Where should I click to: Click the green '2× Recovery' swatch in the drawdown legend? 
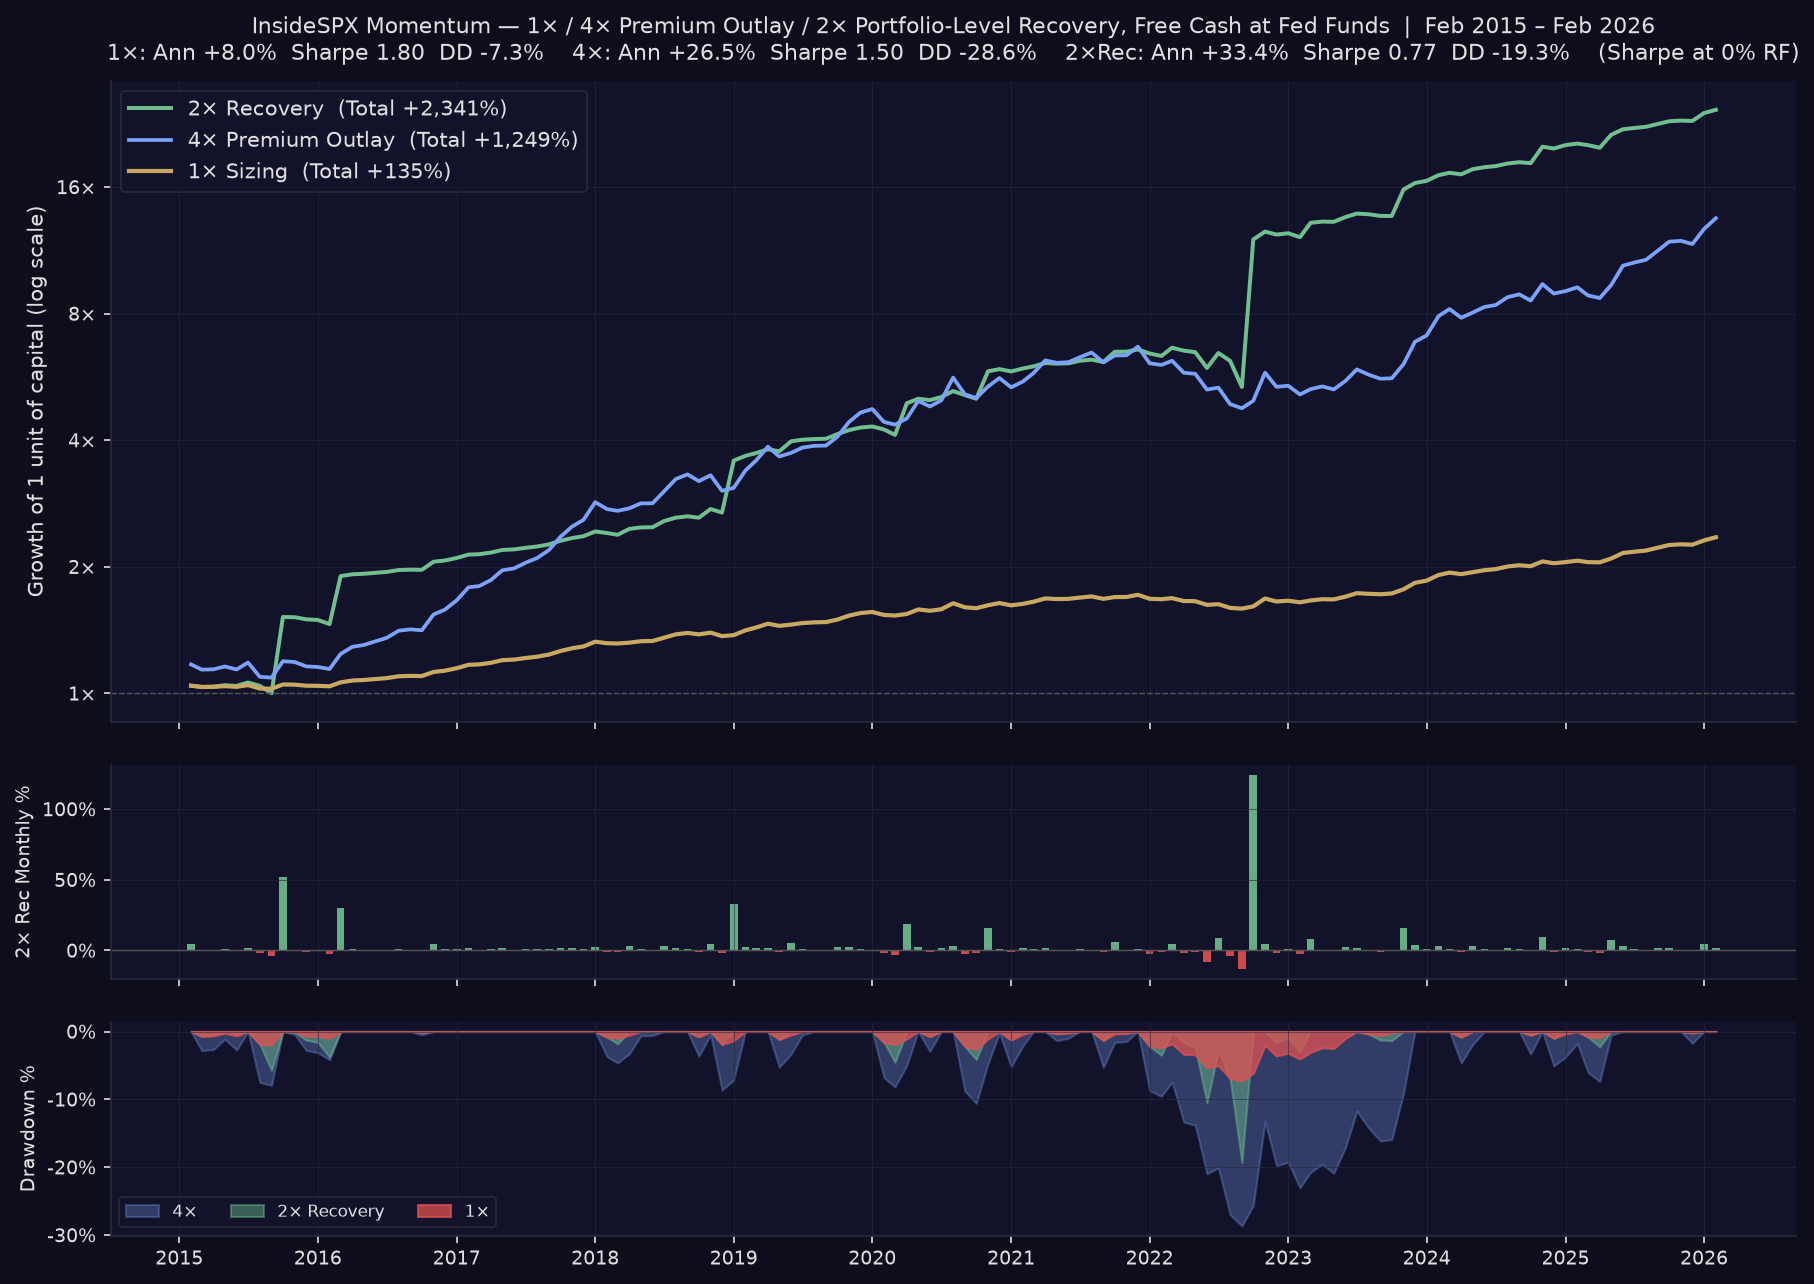pos(247,1211)
